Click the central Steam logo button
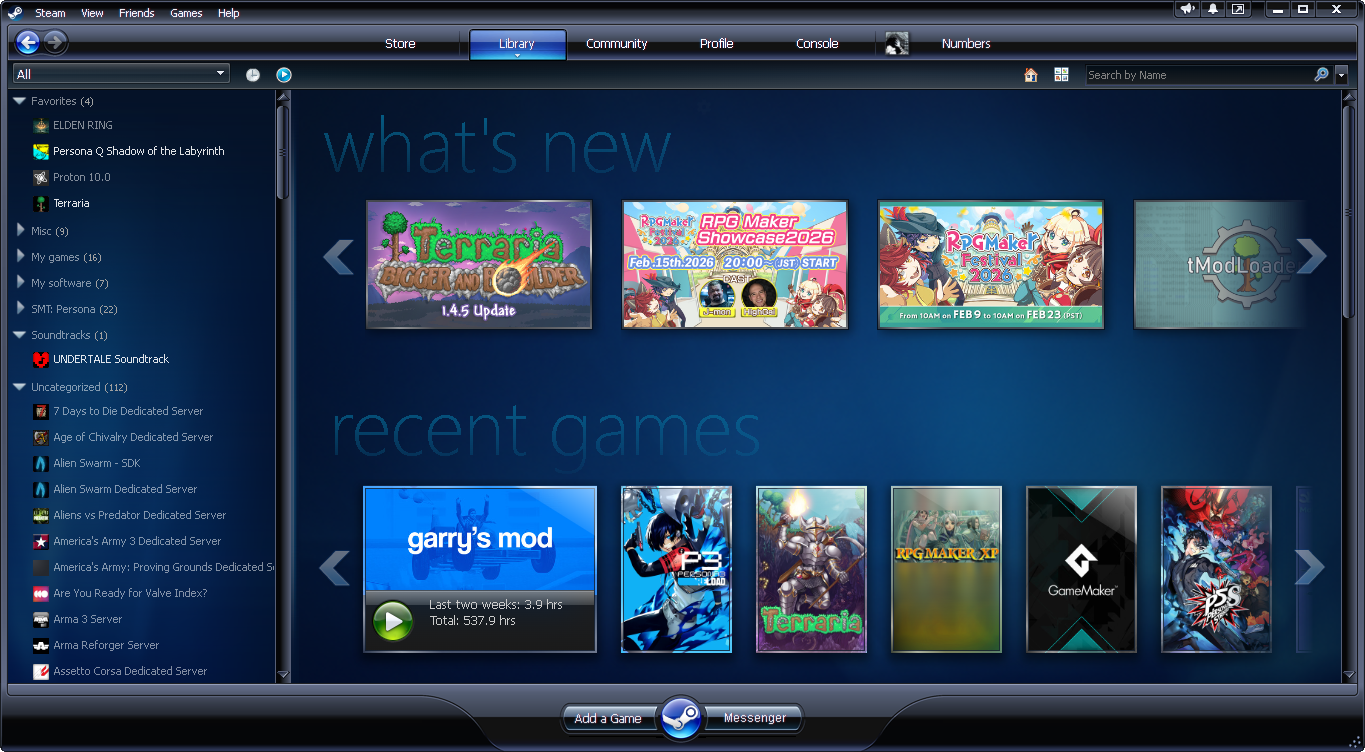Screen dimensions: 1365x752 [681, 718]
